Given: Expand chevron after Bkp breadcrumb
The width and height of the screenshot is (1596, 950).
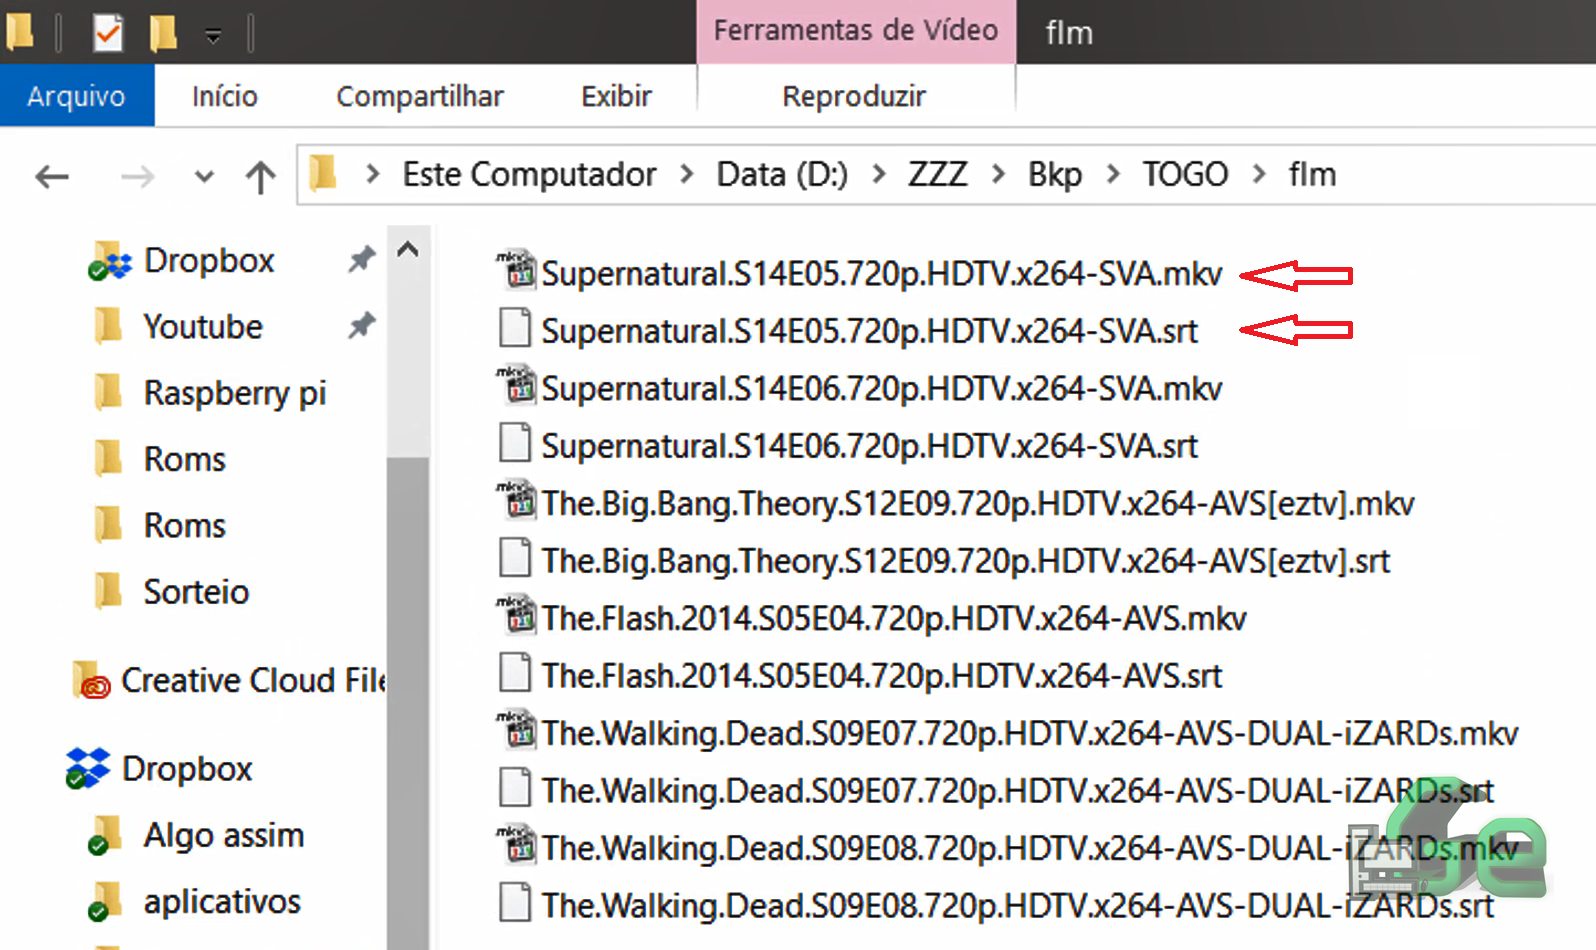Looking at the screenshot, I should [1112, 174].
